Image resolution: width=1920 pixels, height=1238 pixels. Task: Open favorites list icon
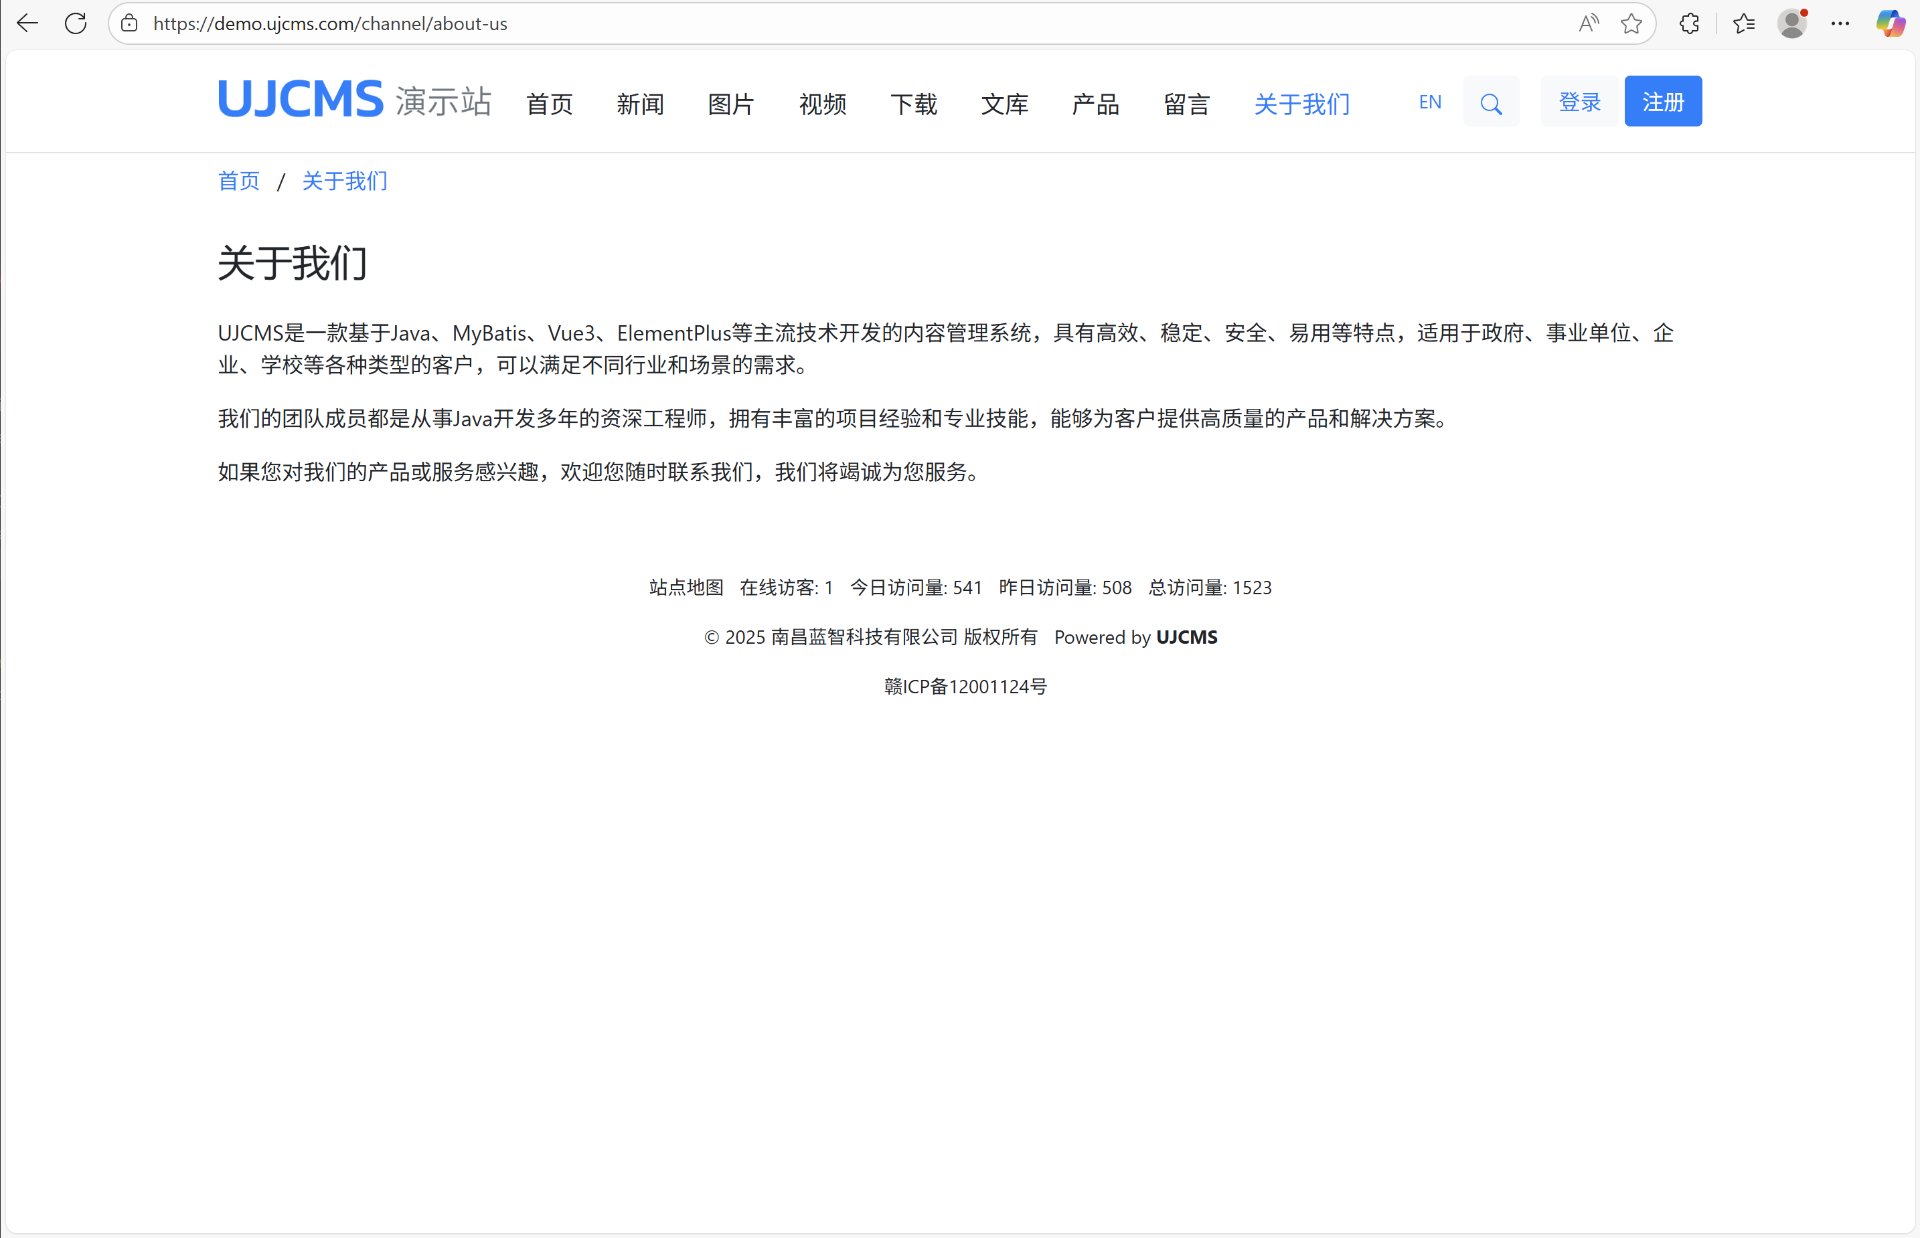click(1744, 23)
